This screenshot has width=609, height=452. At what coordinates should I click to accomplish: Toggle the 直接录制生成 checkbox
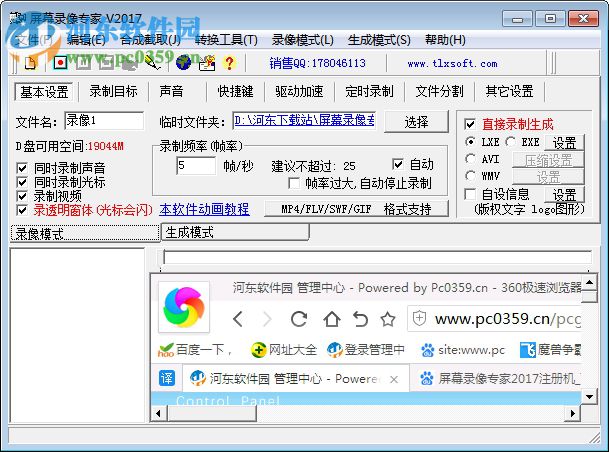click(x=470, y=124)
